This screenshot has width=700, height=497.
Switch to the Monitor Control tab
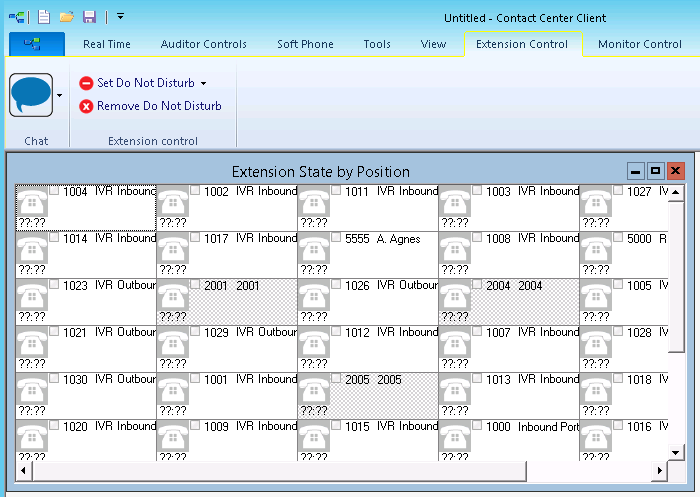point(640,44)
